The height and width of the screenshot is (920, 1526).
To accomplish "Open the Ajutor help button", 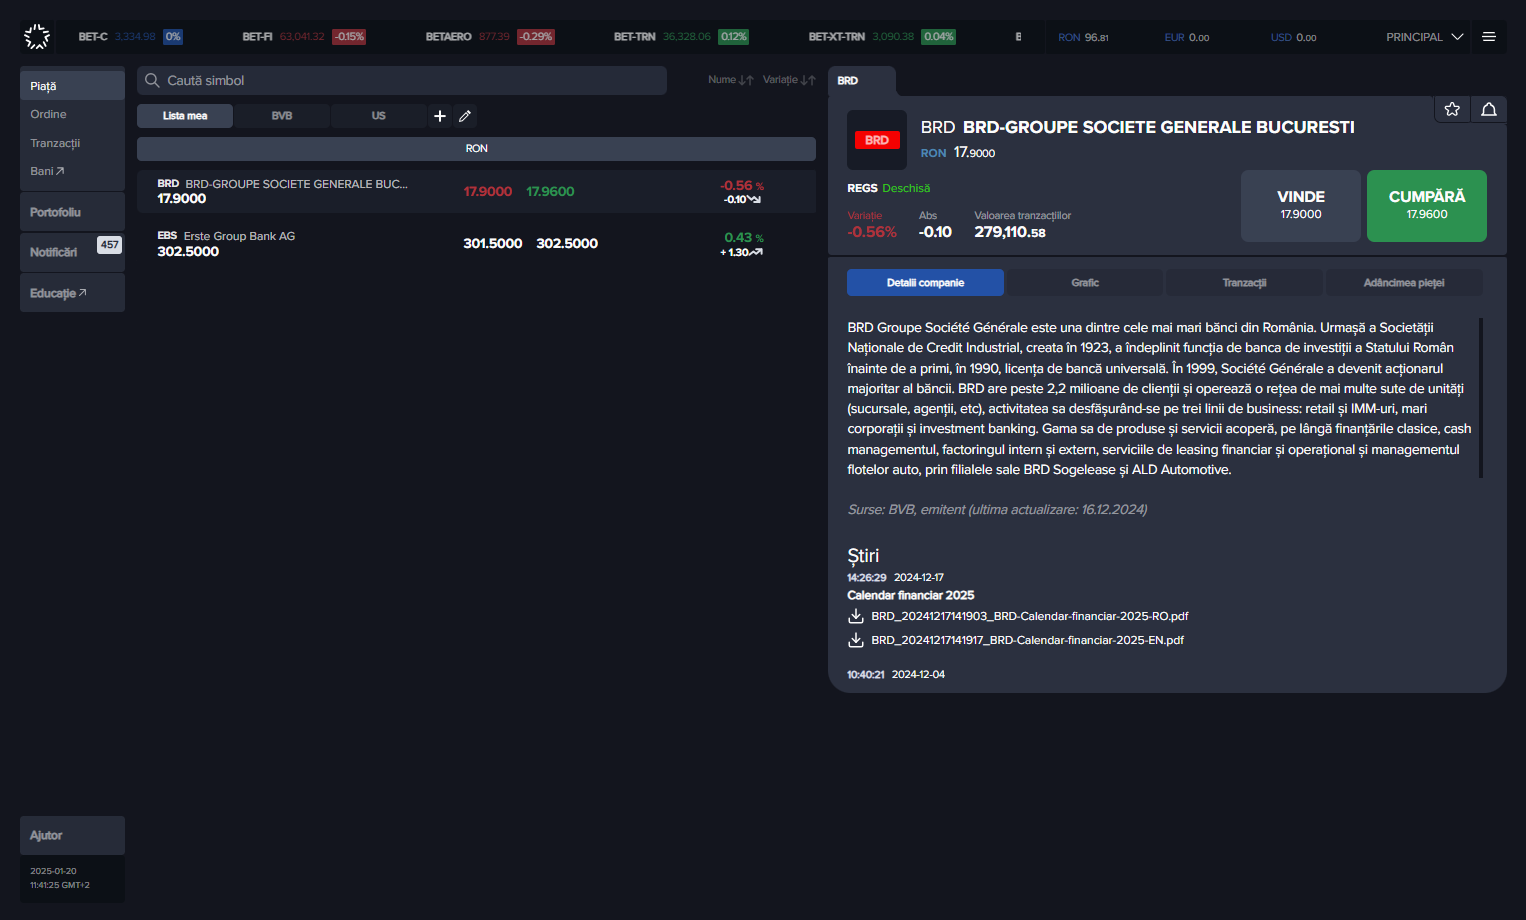I will click(72, 835).
